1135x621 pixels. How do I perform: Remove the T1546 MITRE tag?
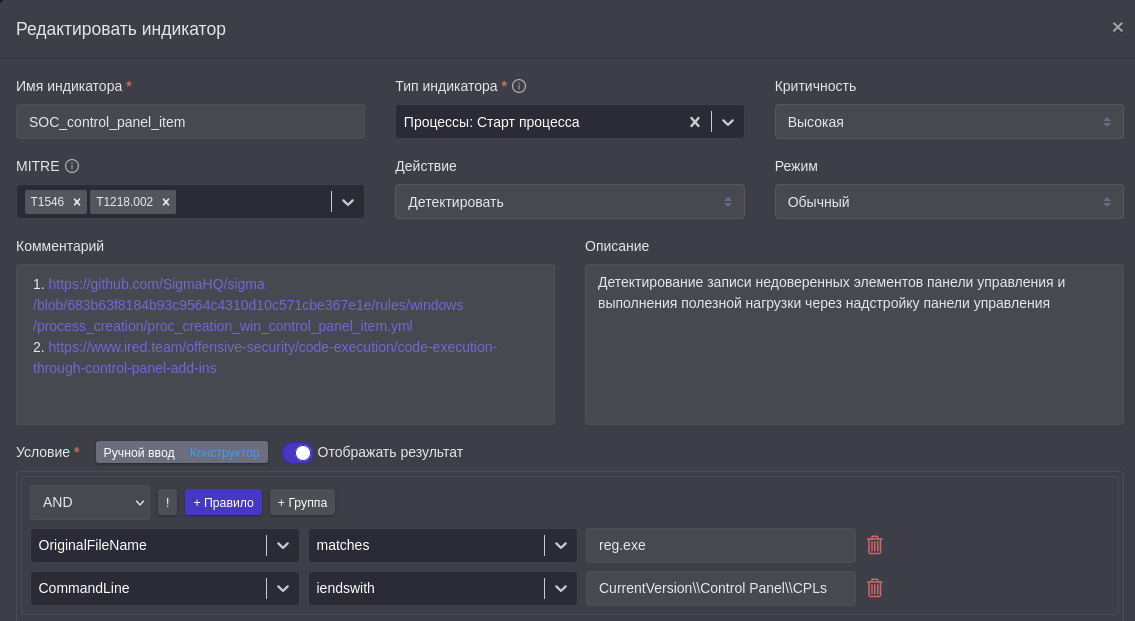coord(77,202)
